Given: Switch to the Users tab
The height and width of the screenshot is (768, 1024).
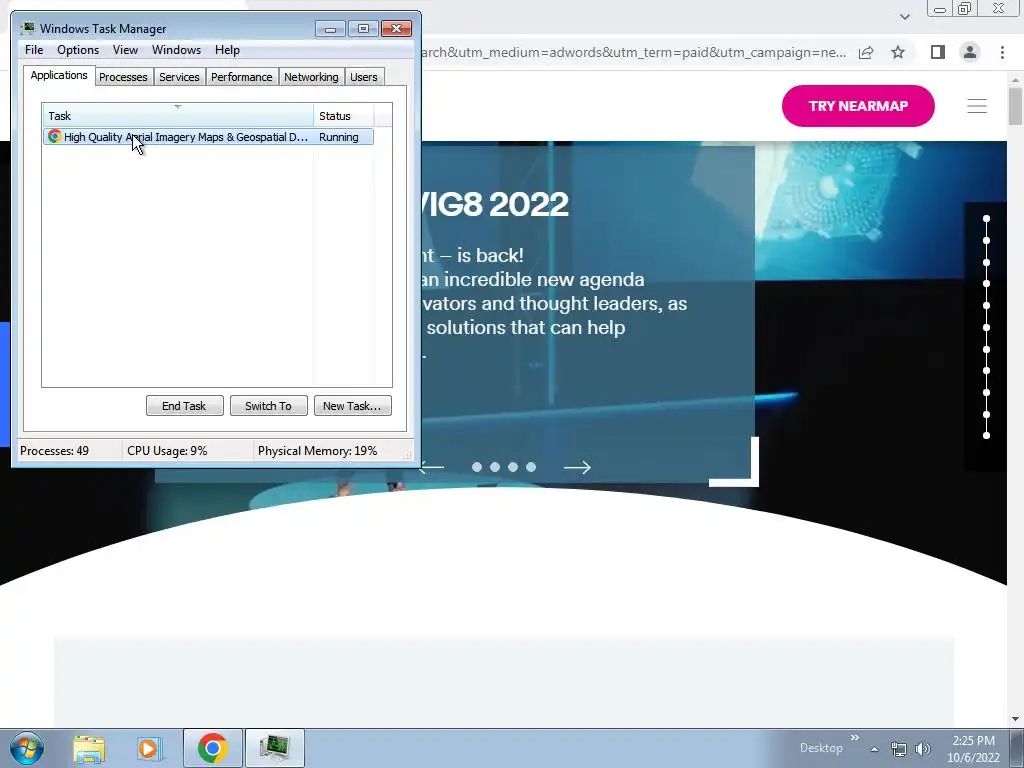Looking at the screenshot, I should 364,77.
